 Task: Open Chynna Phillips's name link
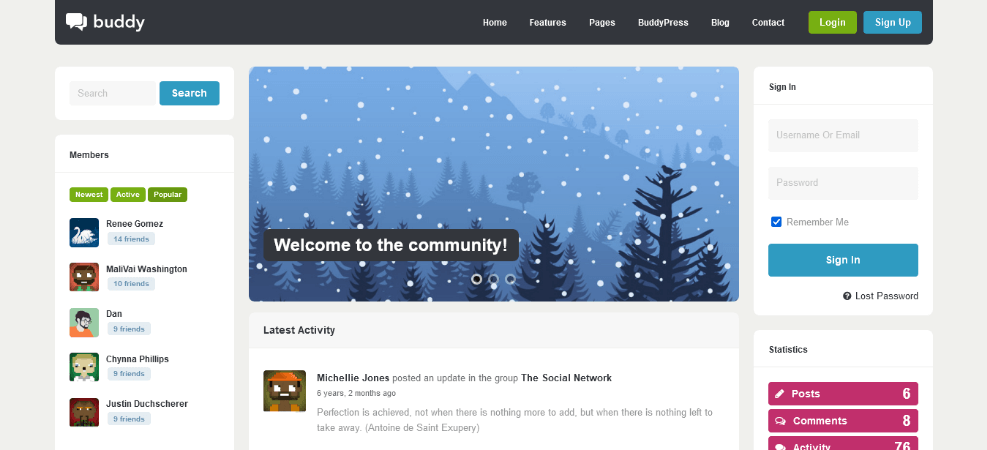coord(137,359)
